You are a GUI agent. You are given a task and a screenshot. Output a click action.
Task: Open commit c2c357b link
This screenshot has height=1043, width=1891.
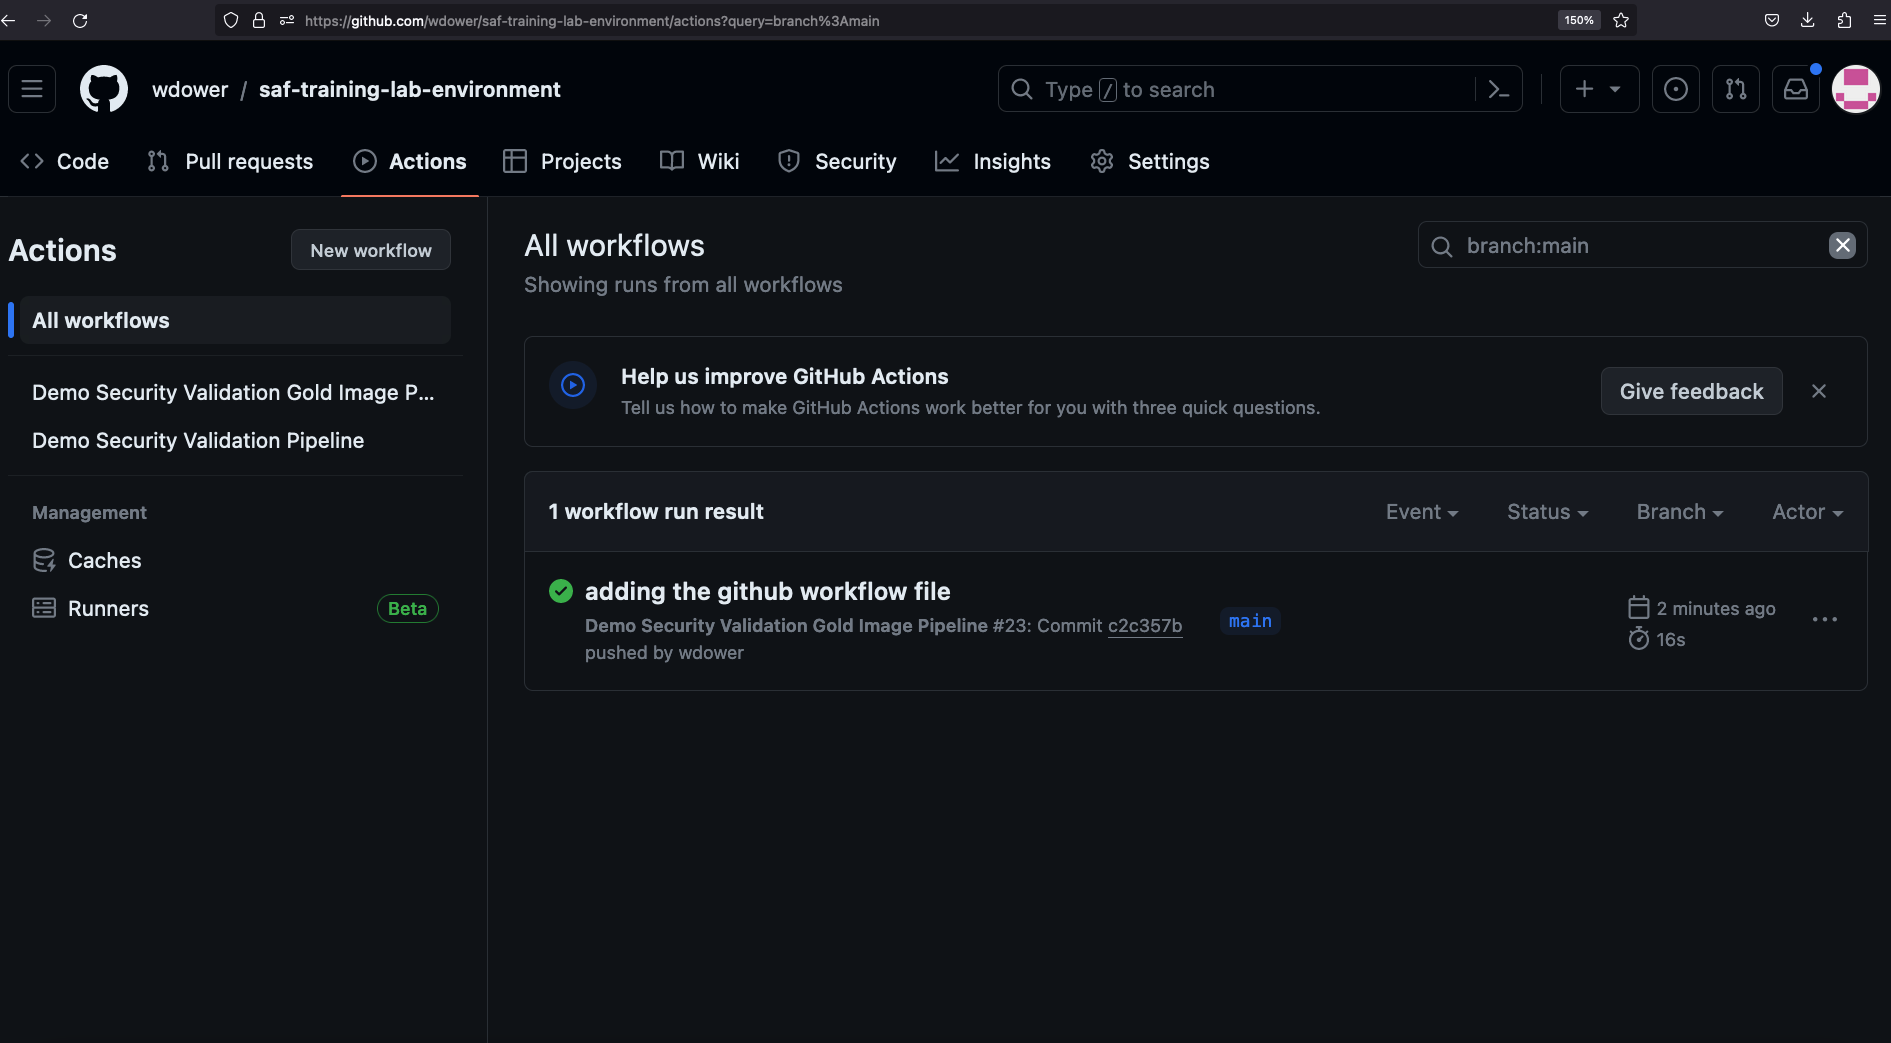(1144, 626)
